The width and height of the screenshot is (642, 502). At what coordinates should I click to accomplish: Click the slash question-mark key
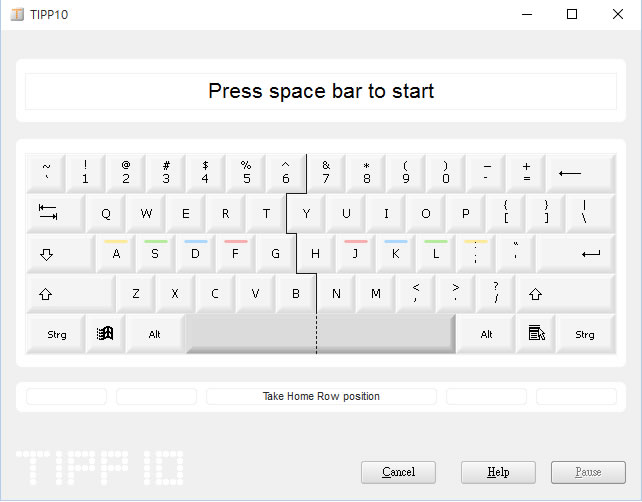tap(495, 294)
